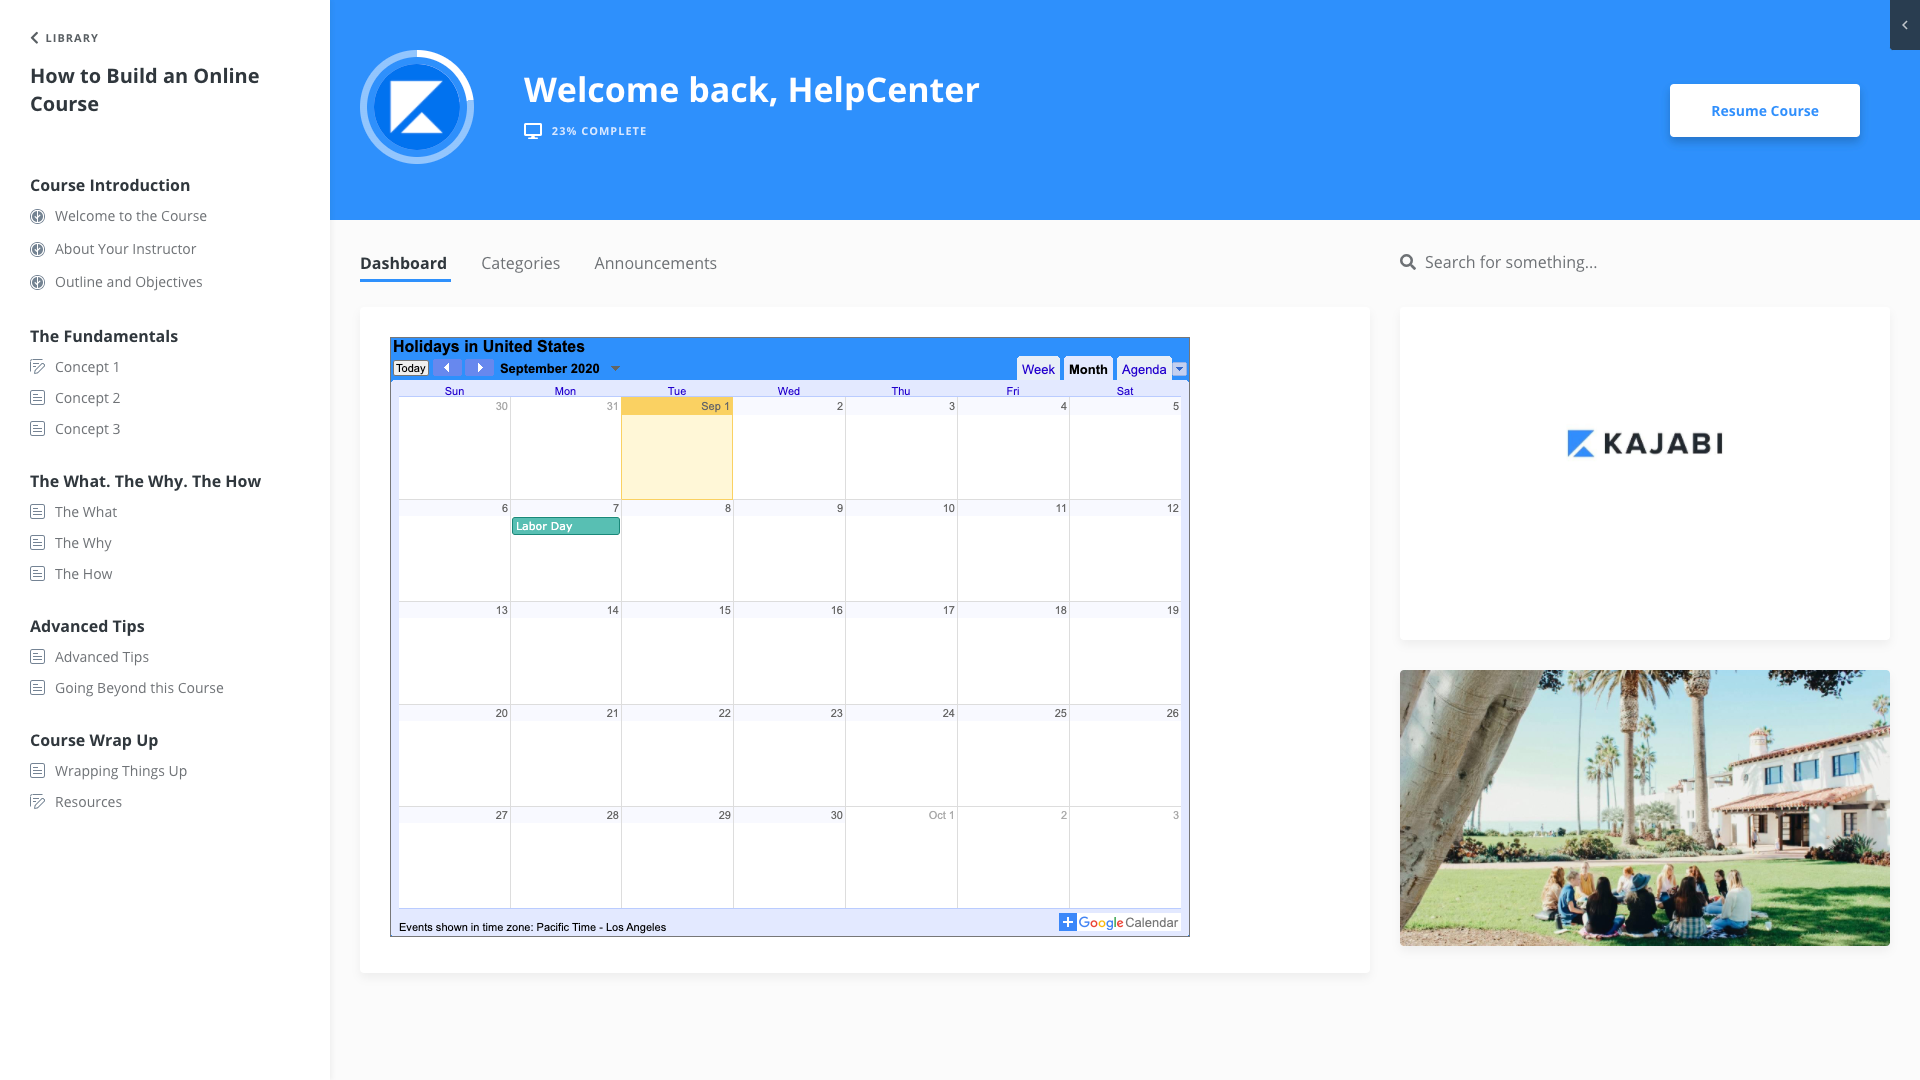Click the Resume Course button

click(x=1764, y=109)
